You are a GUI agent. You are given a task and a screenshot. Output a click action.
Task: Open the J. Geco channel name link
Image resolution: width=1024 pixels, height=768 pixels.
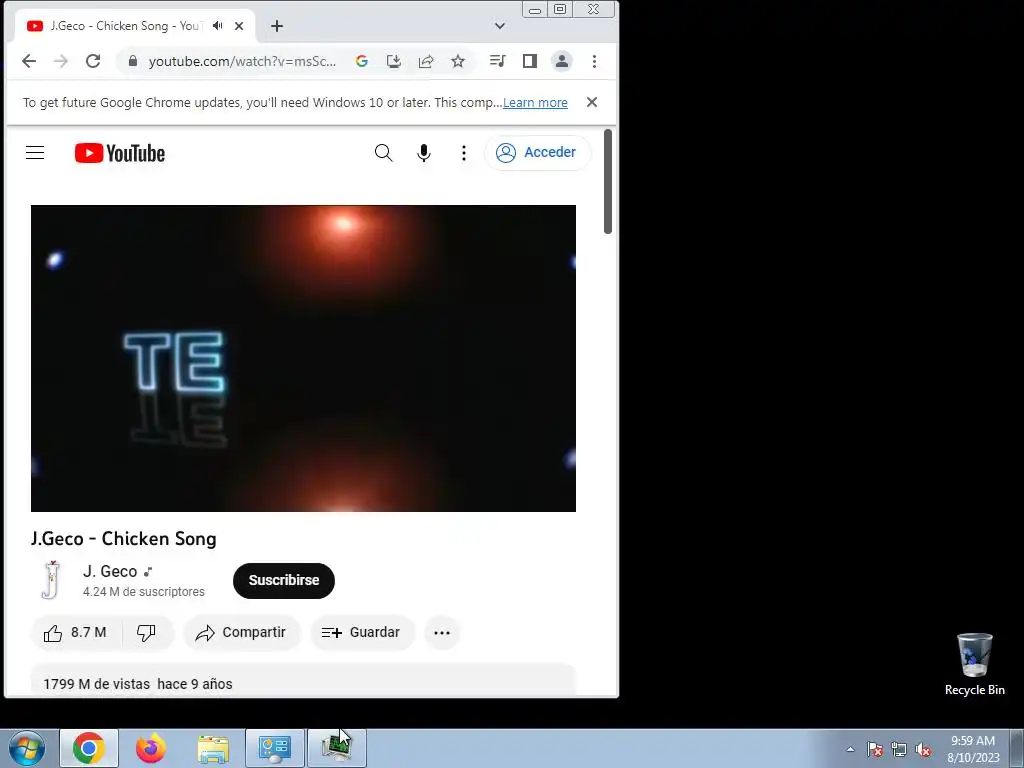coord(110,571)
